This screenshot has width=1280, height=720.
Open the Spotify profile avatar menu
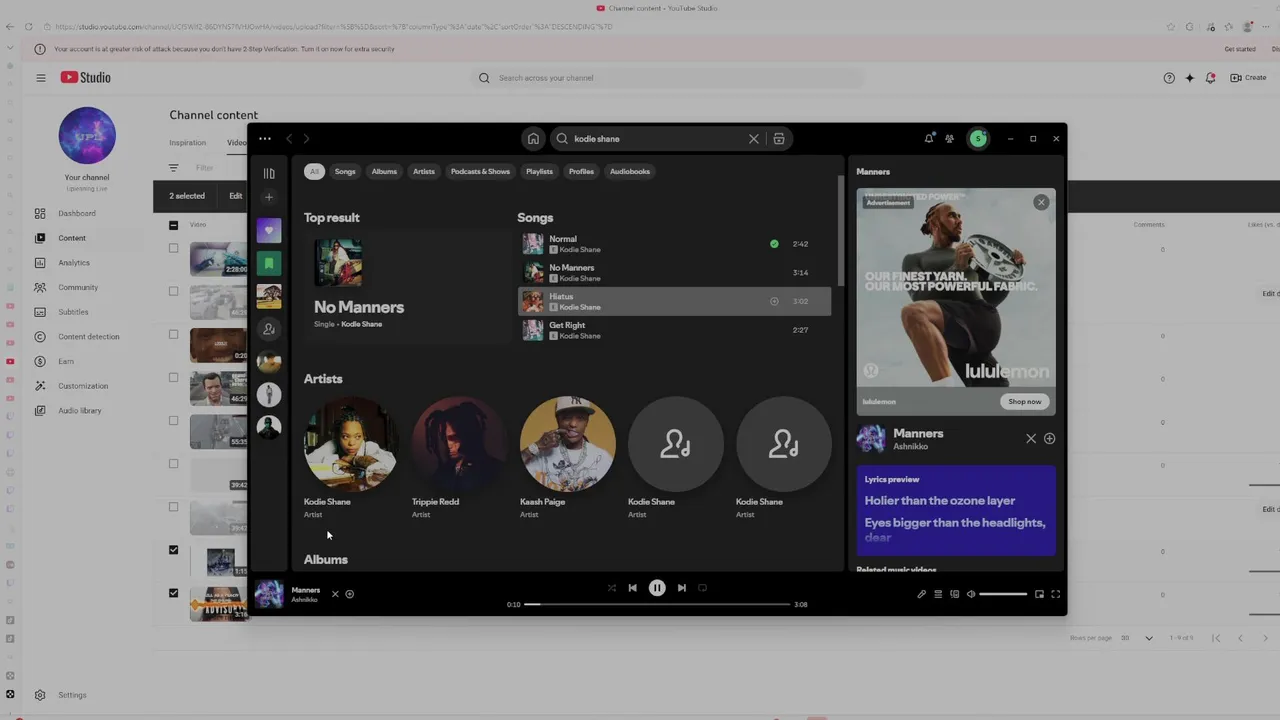click(x=978, y=139)
